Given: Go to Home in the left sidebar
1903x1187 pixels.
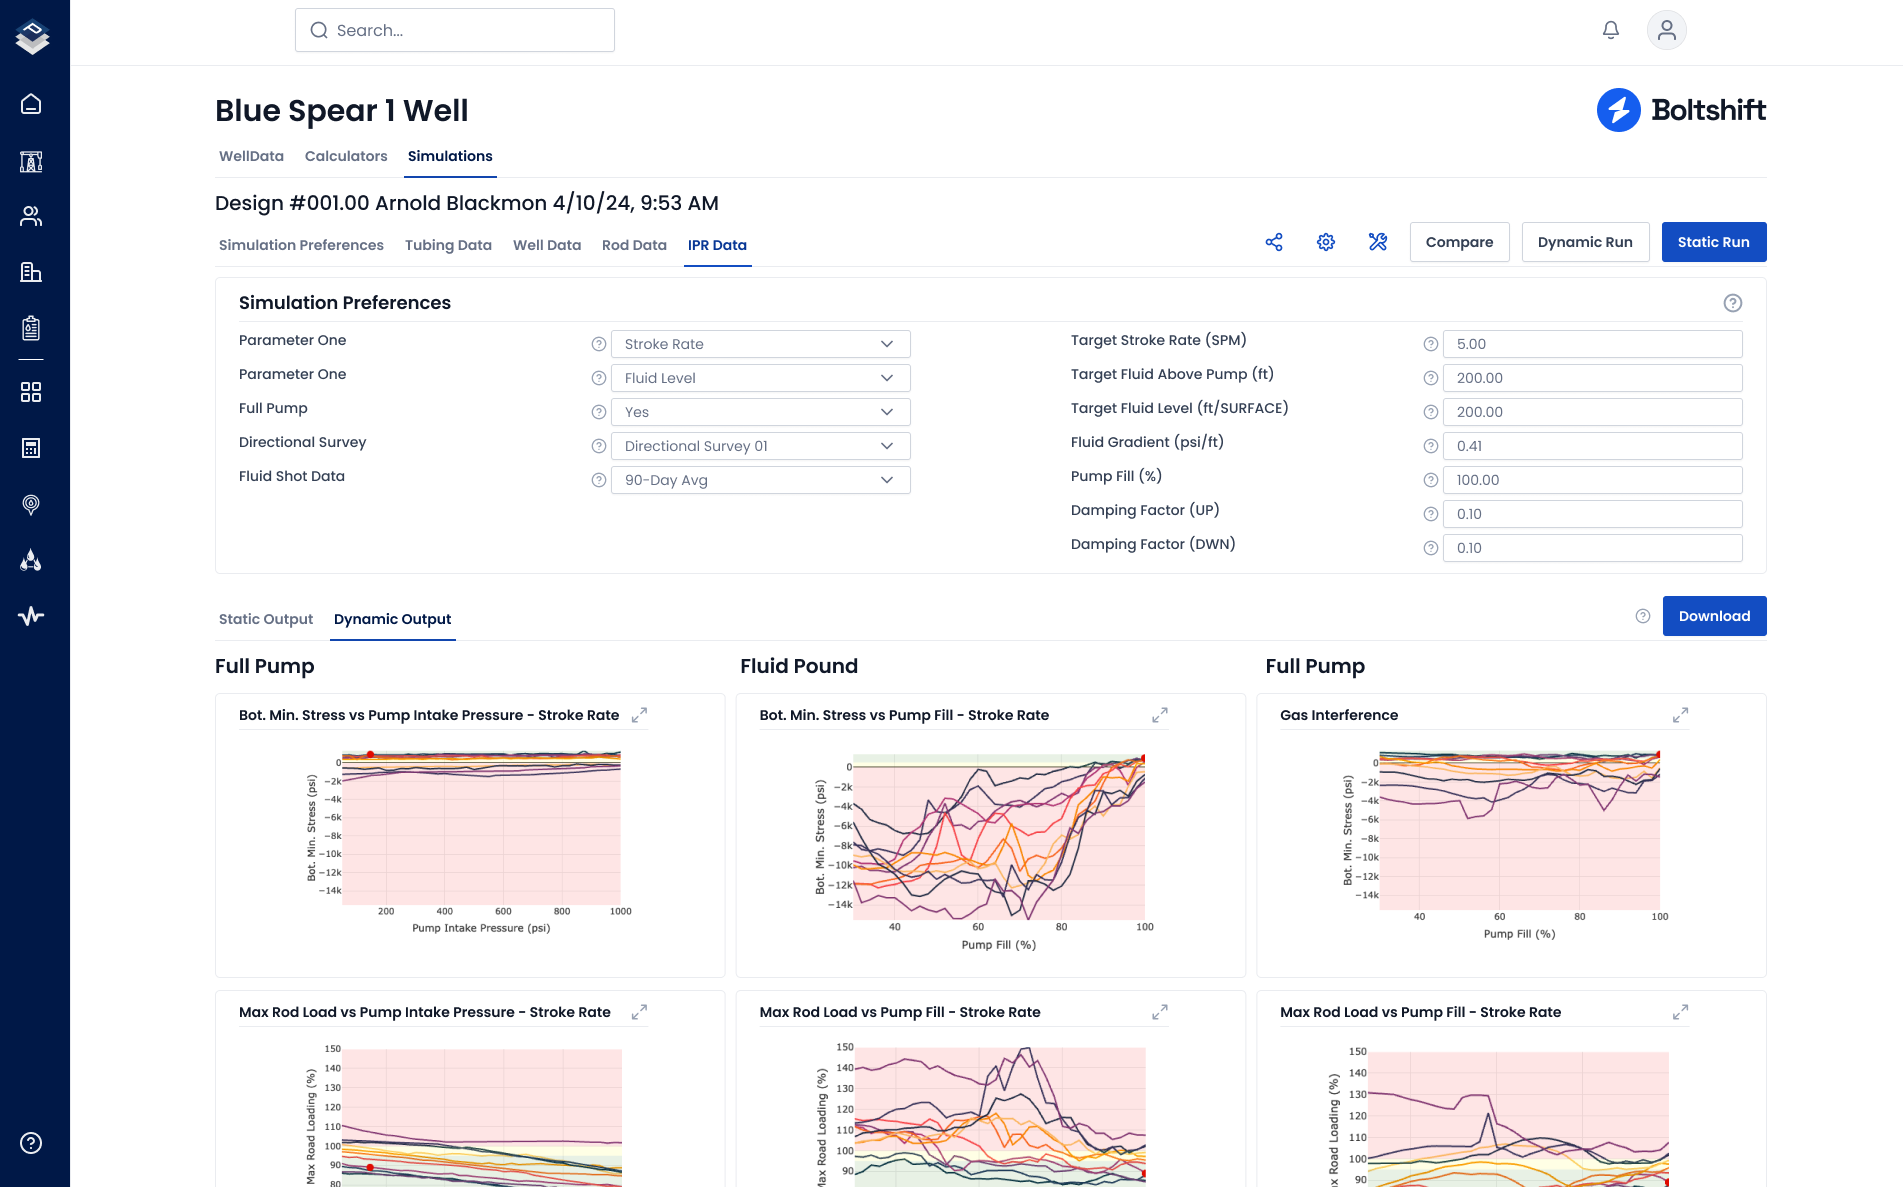Looking at the screenshot, I should 31,104.
